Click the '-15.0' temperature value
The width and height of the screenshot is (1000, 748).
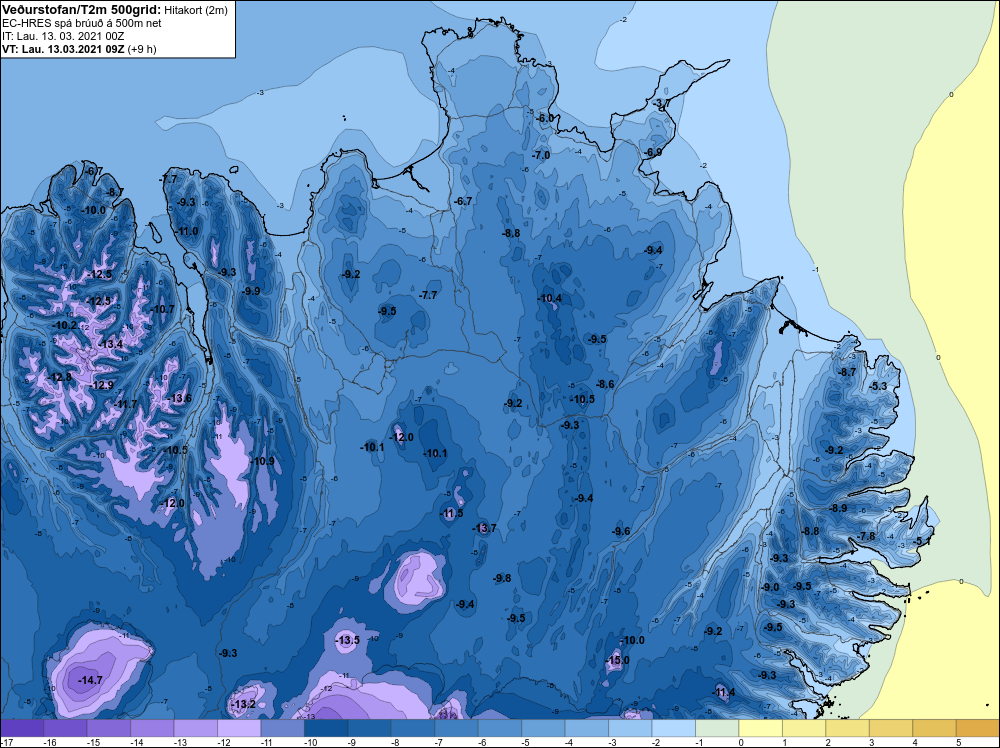click(x=617, y=660)
